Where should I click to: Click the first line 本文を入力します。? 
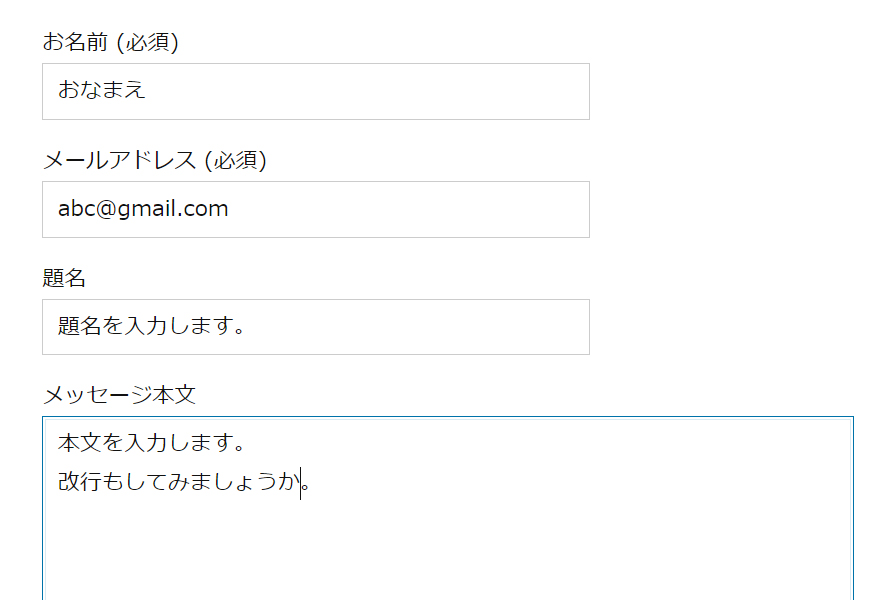152,442
